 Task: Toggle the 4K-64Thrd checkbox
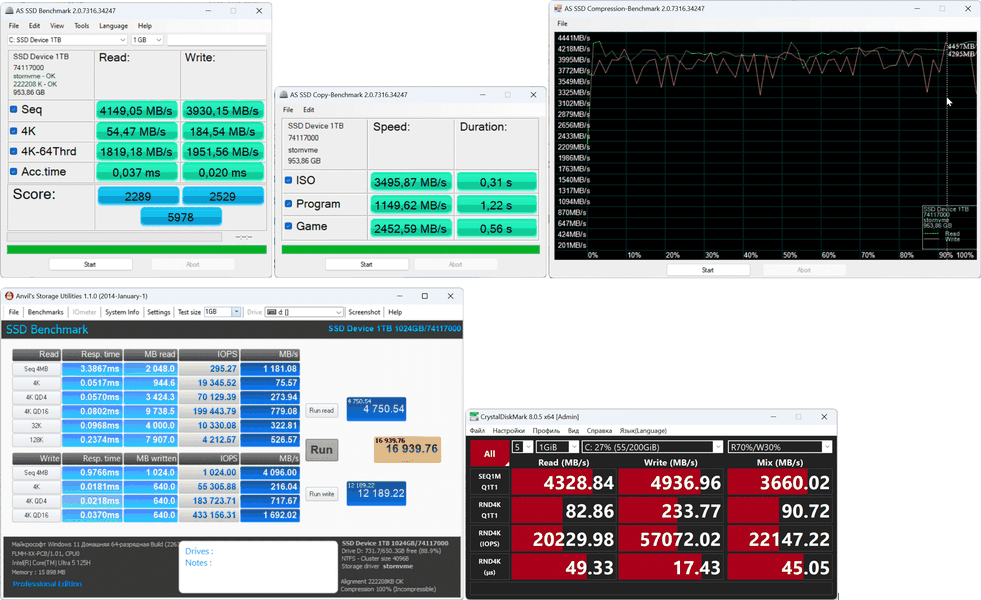14,151
